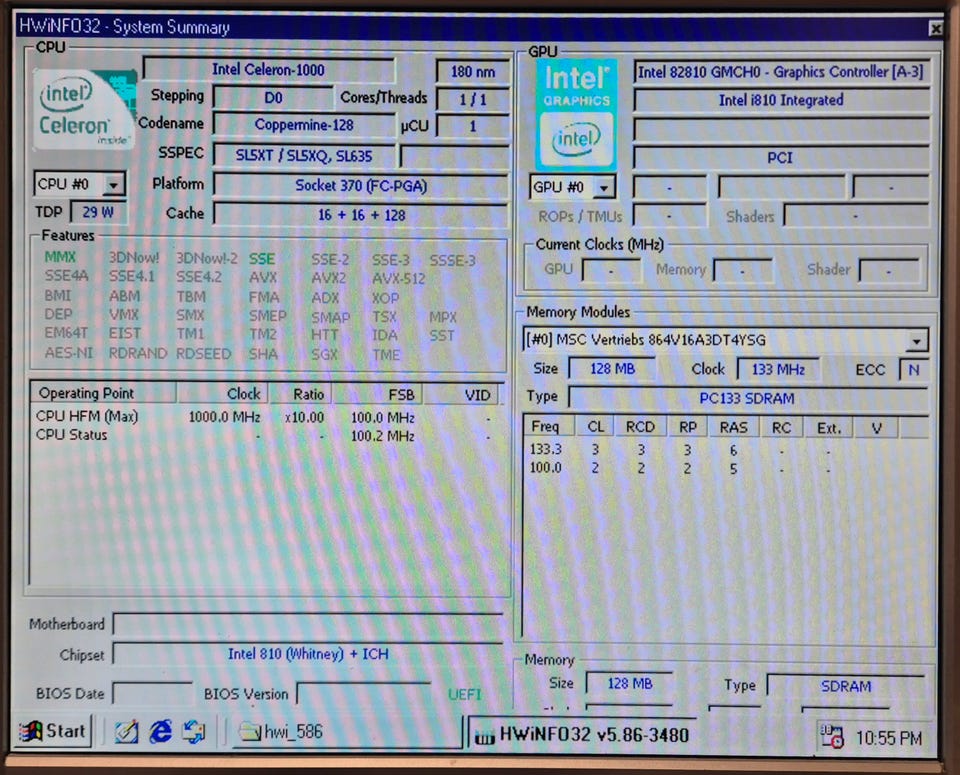Click the Freq column header in timing table

pos(548,427)
